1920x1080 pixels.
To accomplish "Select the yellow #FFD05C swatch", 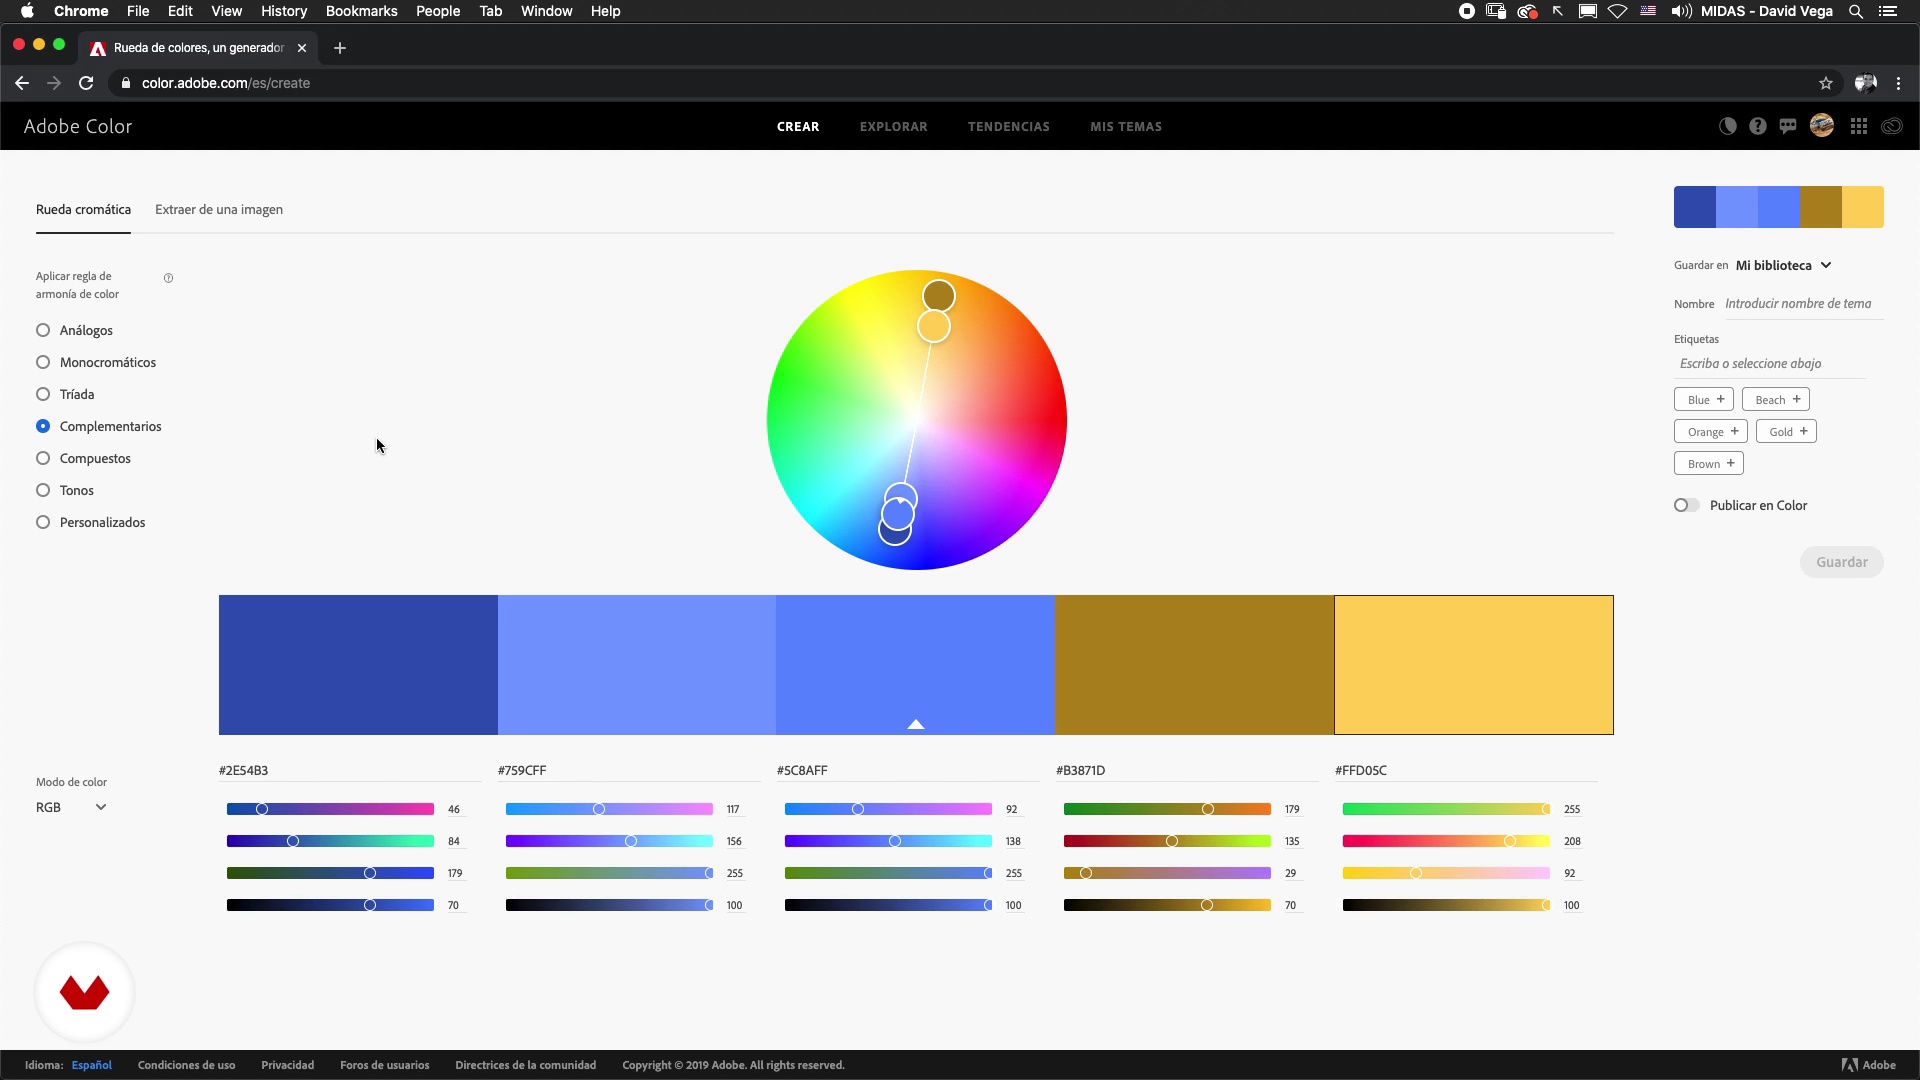I will (x=1474, y=665).
